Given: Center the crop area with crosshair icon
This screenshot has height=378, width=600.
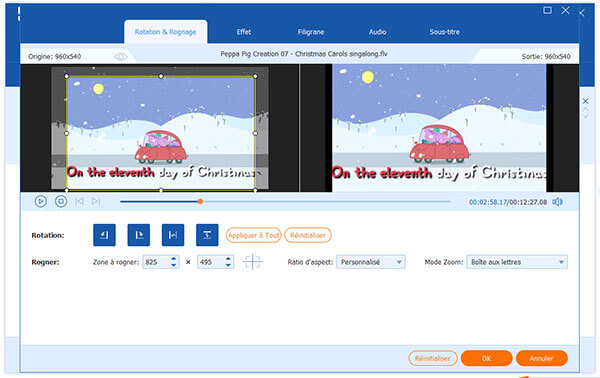Looking at the screenshot, I should [x=253, y=262].
